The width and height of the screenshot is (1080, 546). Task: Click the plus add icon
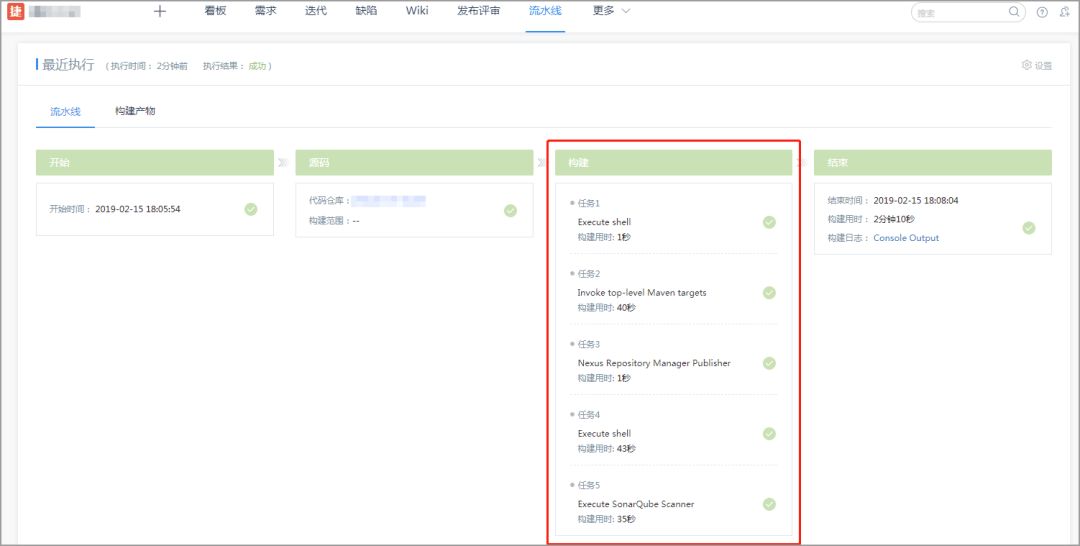tap(160, 11)
